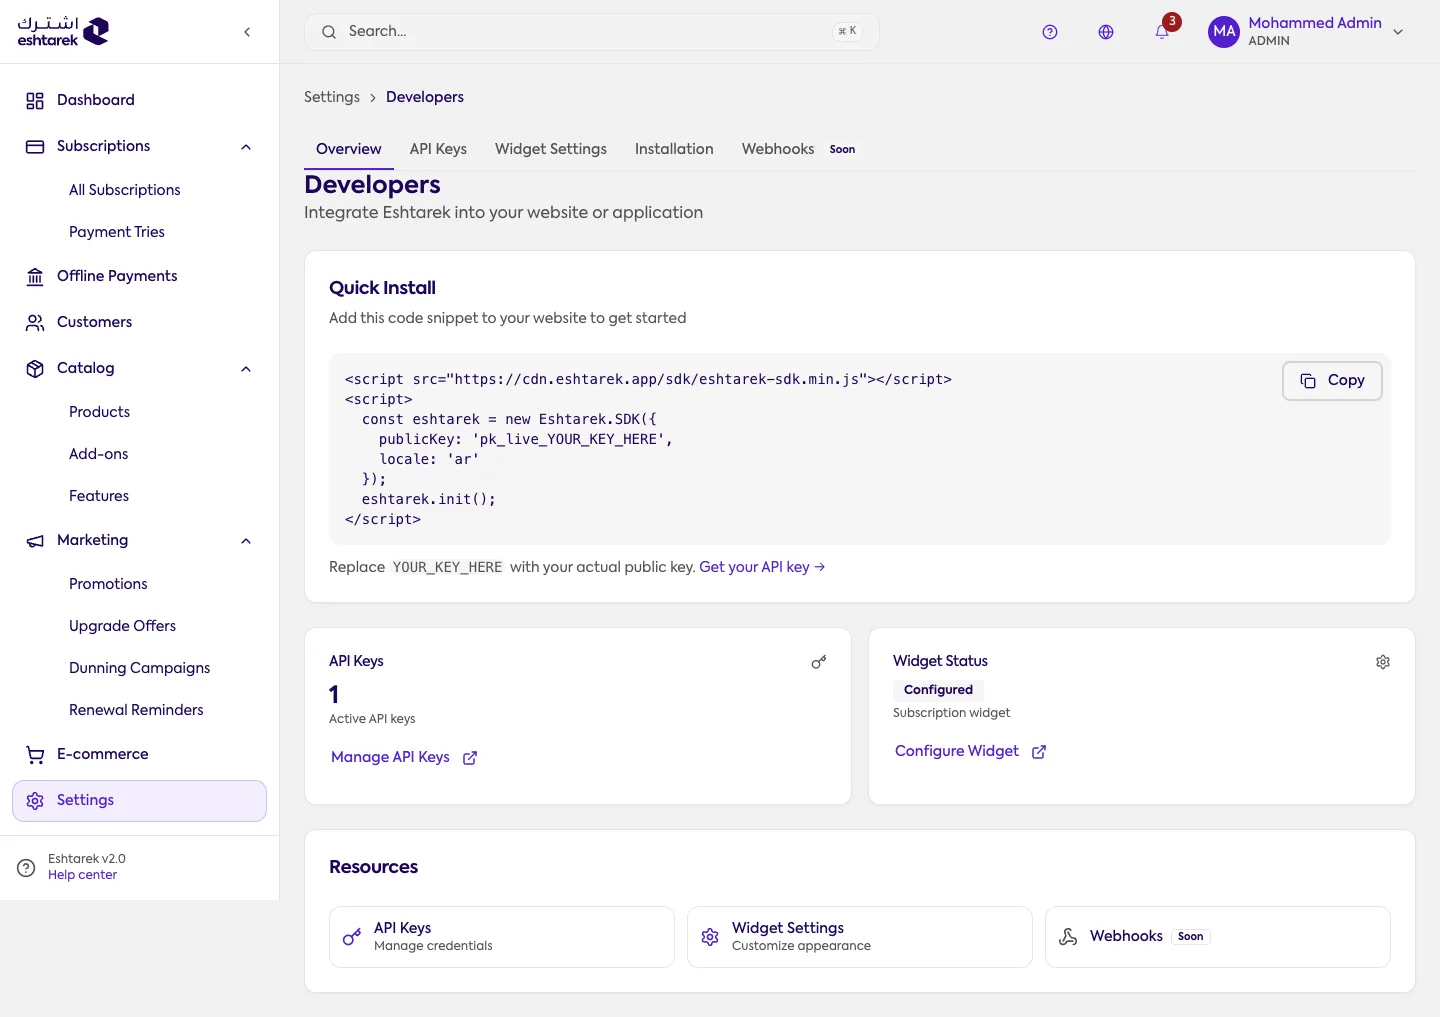Click the copy icon in the code snippet box
The height and width of the screenshot is (1017, 1440).
pos(1308,381)
